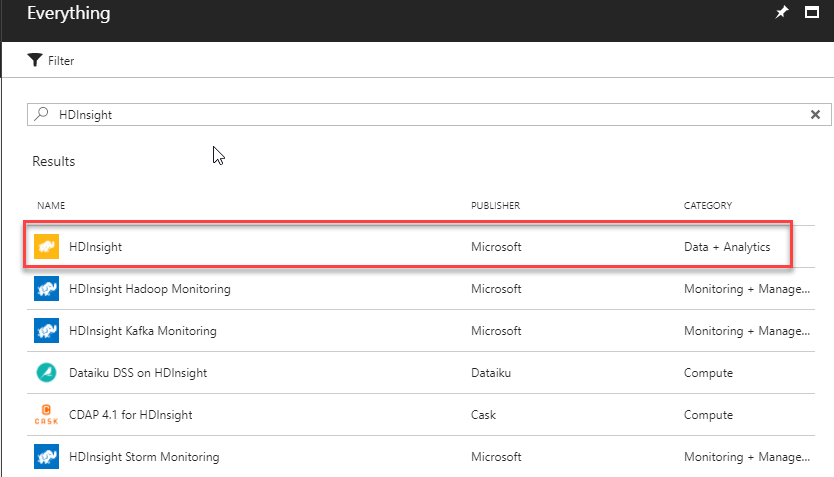Click the HDInsight Hadoop Monitoring icon
This screenshot has height=477, width=834.
pos(46,289)
